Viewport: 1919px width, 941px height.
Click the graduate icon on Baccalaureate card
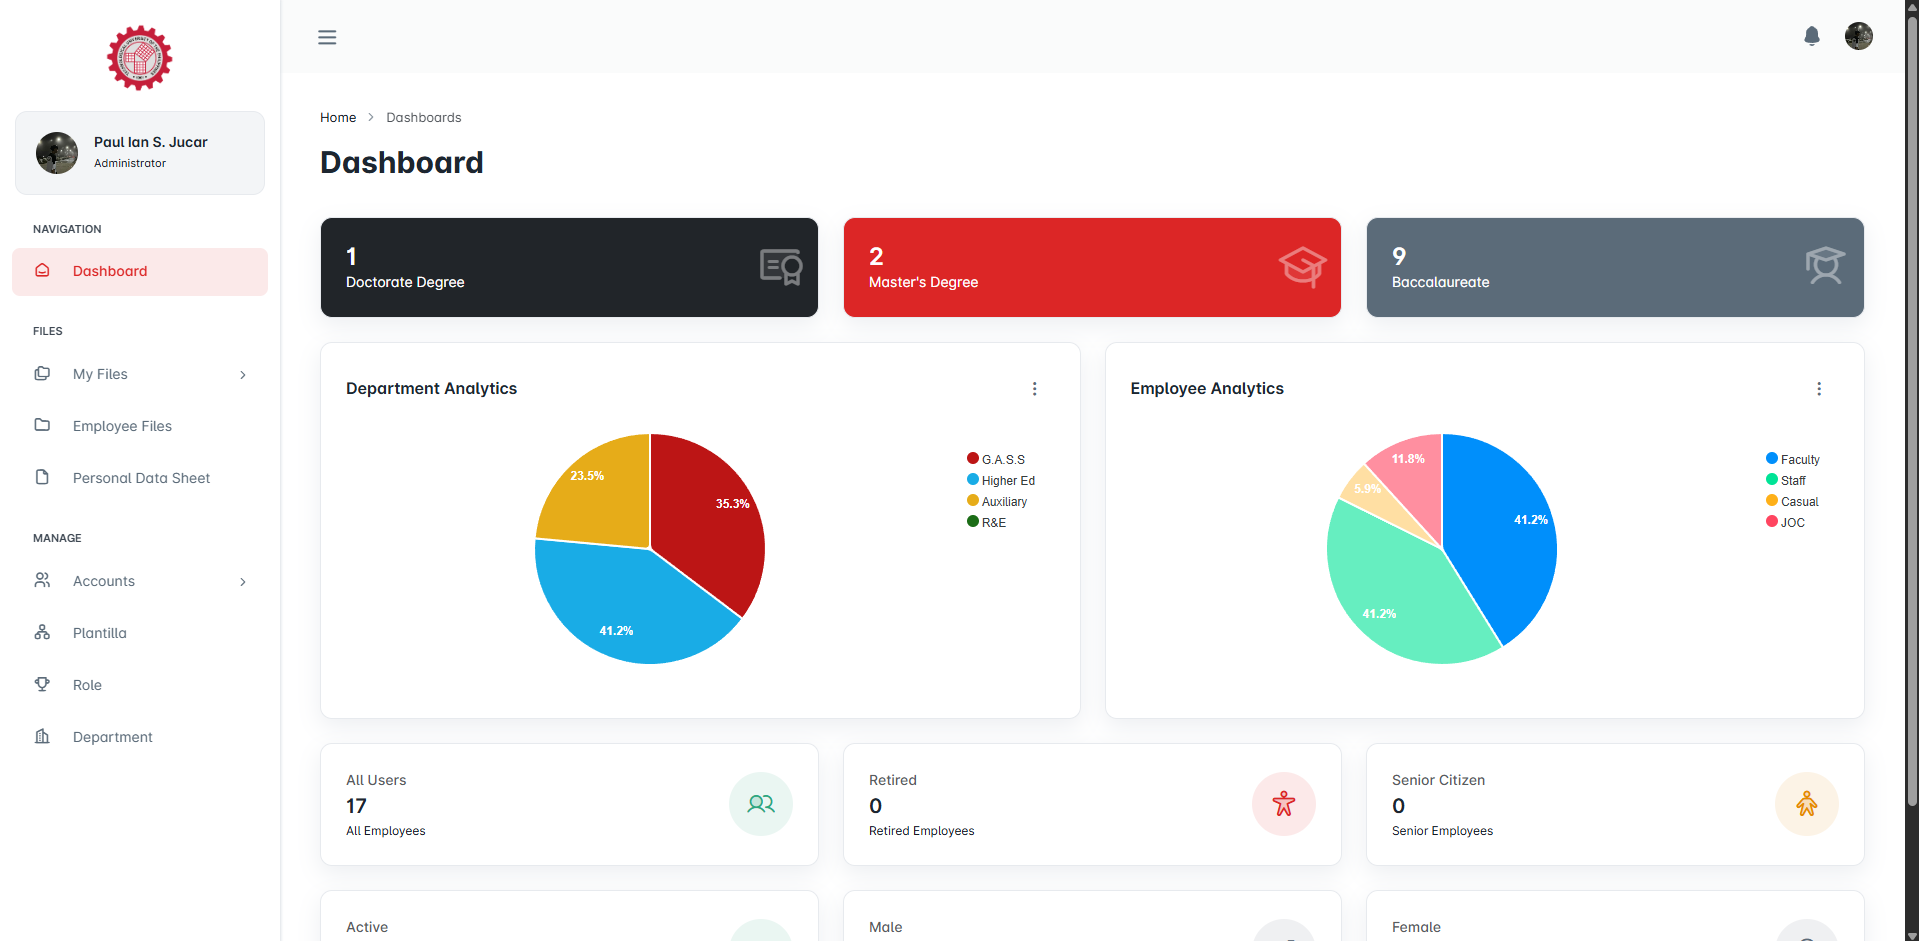pos(1825,267)
